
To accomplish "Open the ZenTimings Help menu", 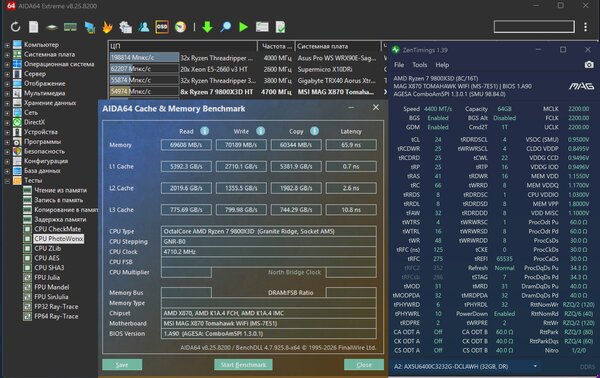I will (x=442, y=65).
